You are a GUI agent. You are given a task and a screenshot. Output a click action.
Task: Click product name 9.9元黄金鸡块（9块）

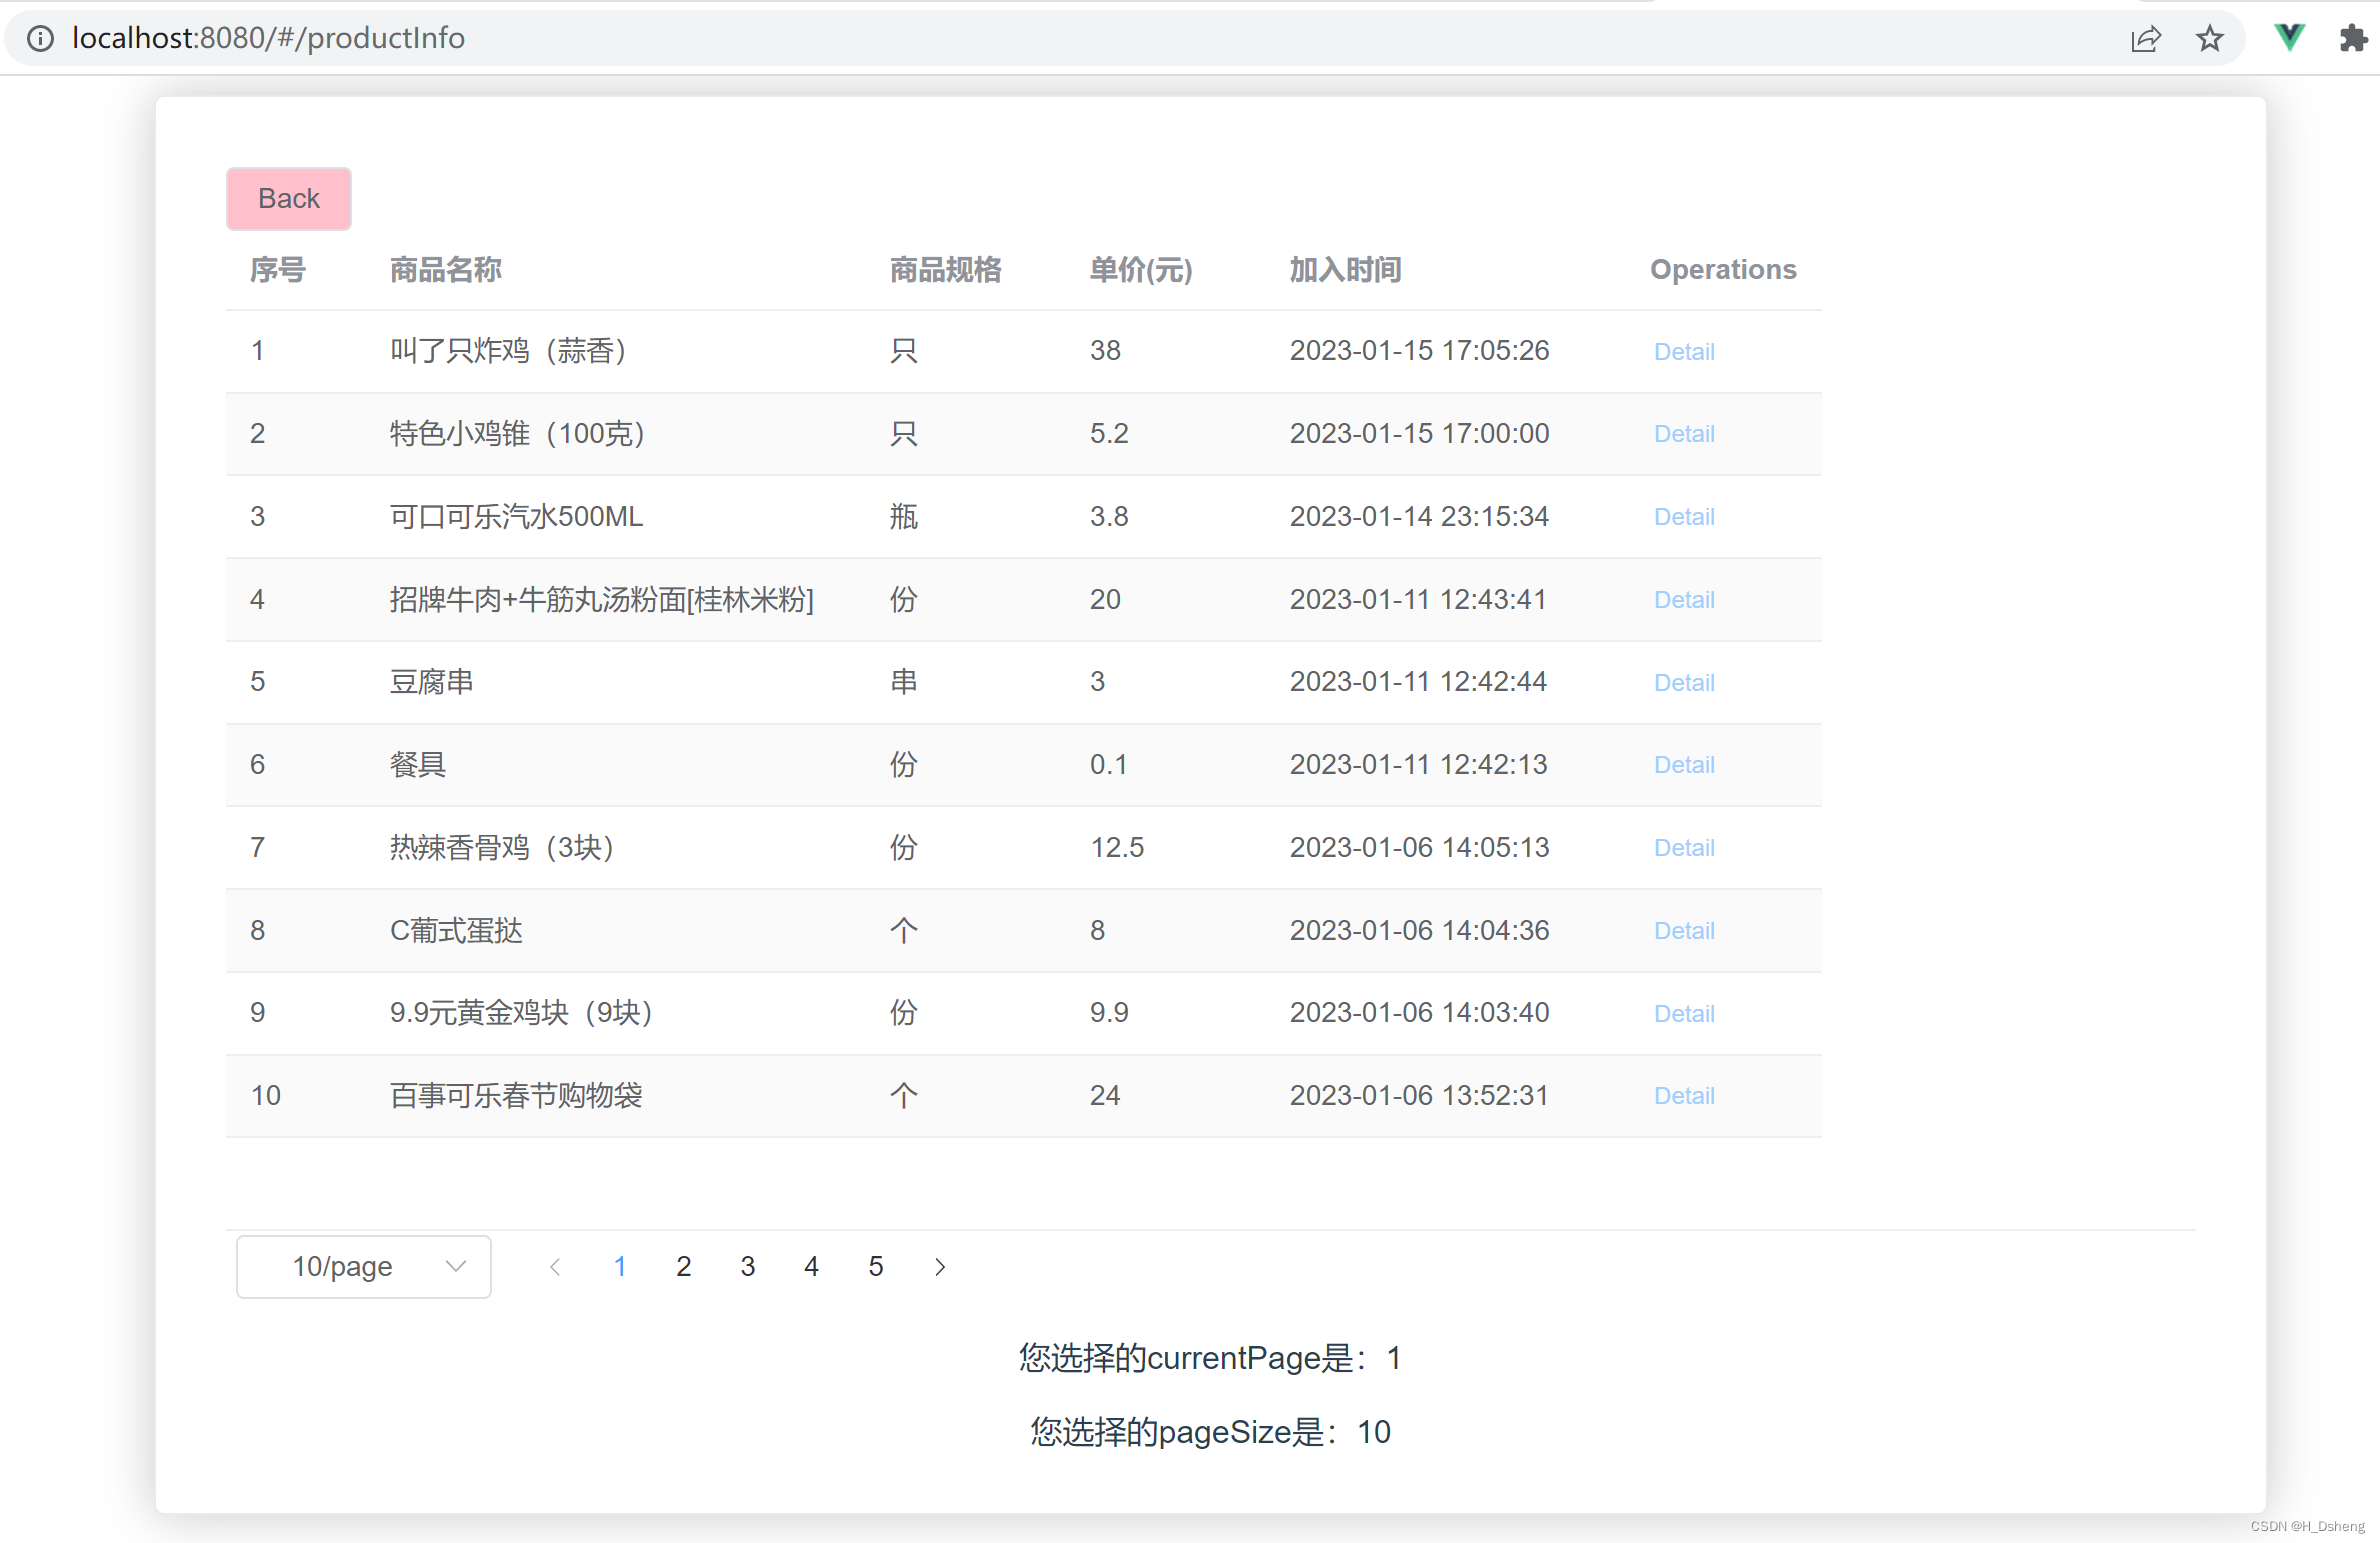[x=521, y=1013]
